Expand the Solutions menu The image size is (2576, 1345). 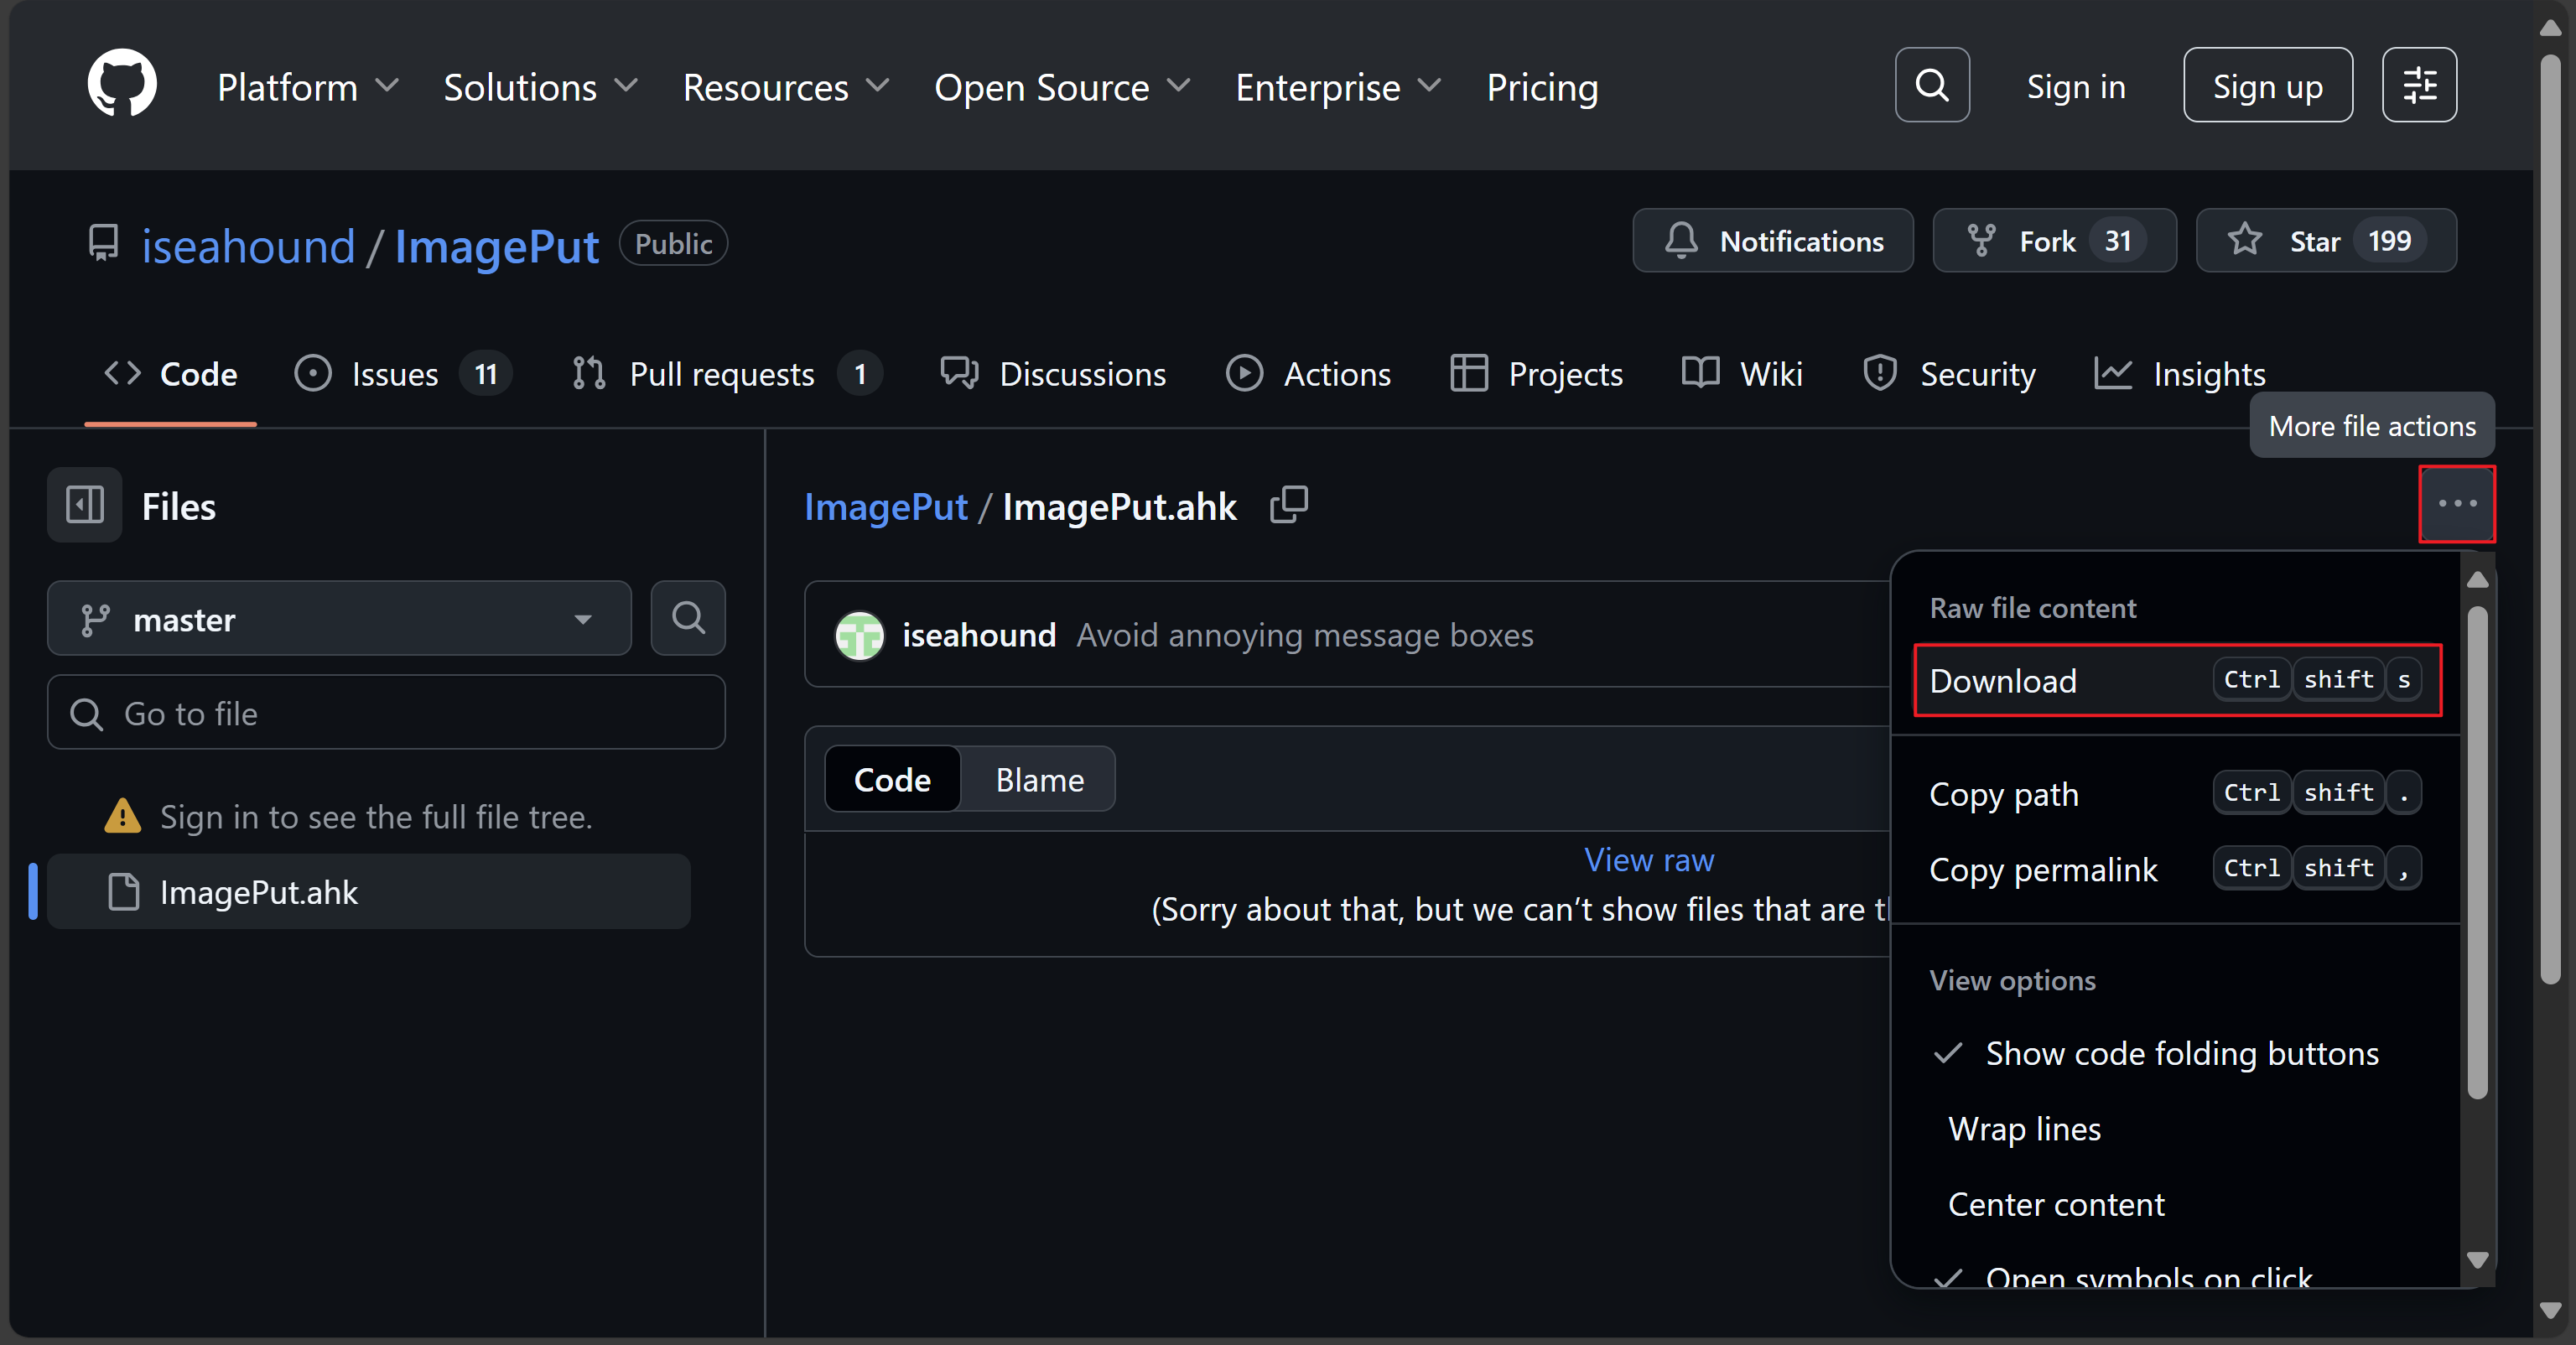pyautogui.click(x=540, y=87)
